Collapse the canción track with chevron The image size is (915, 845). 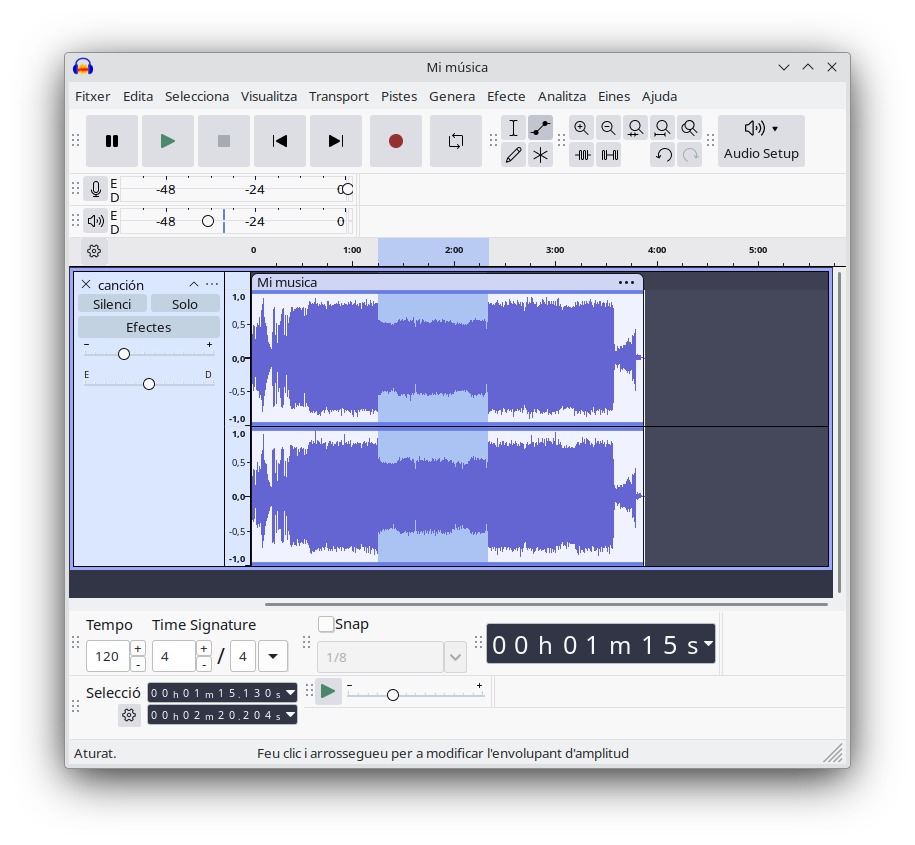(x=194, y=284)
